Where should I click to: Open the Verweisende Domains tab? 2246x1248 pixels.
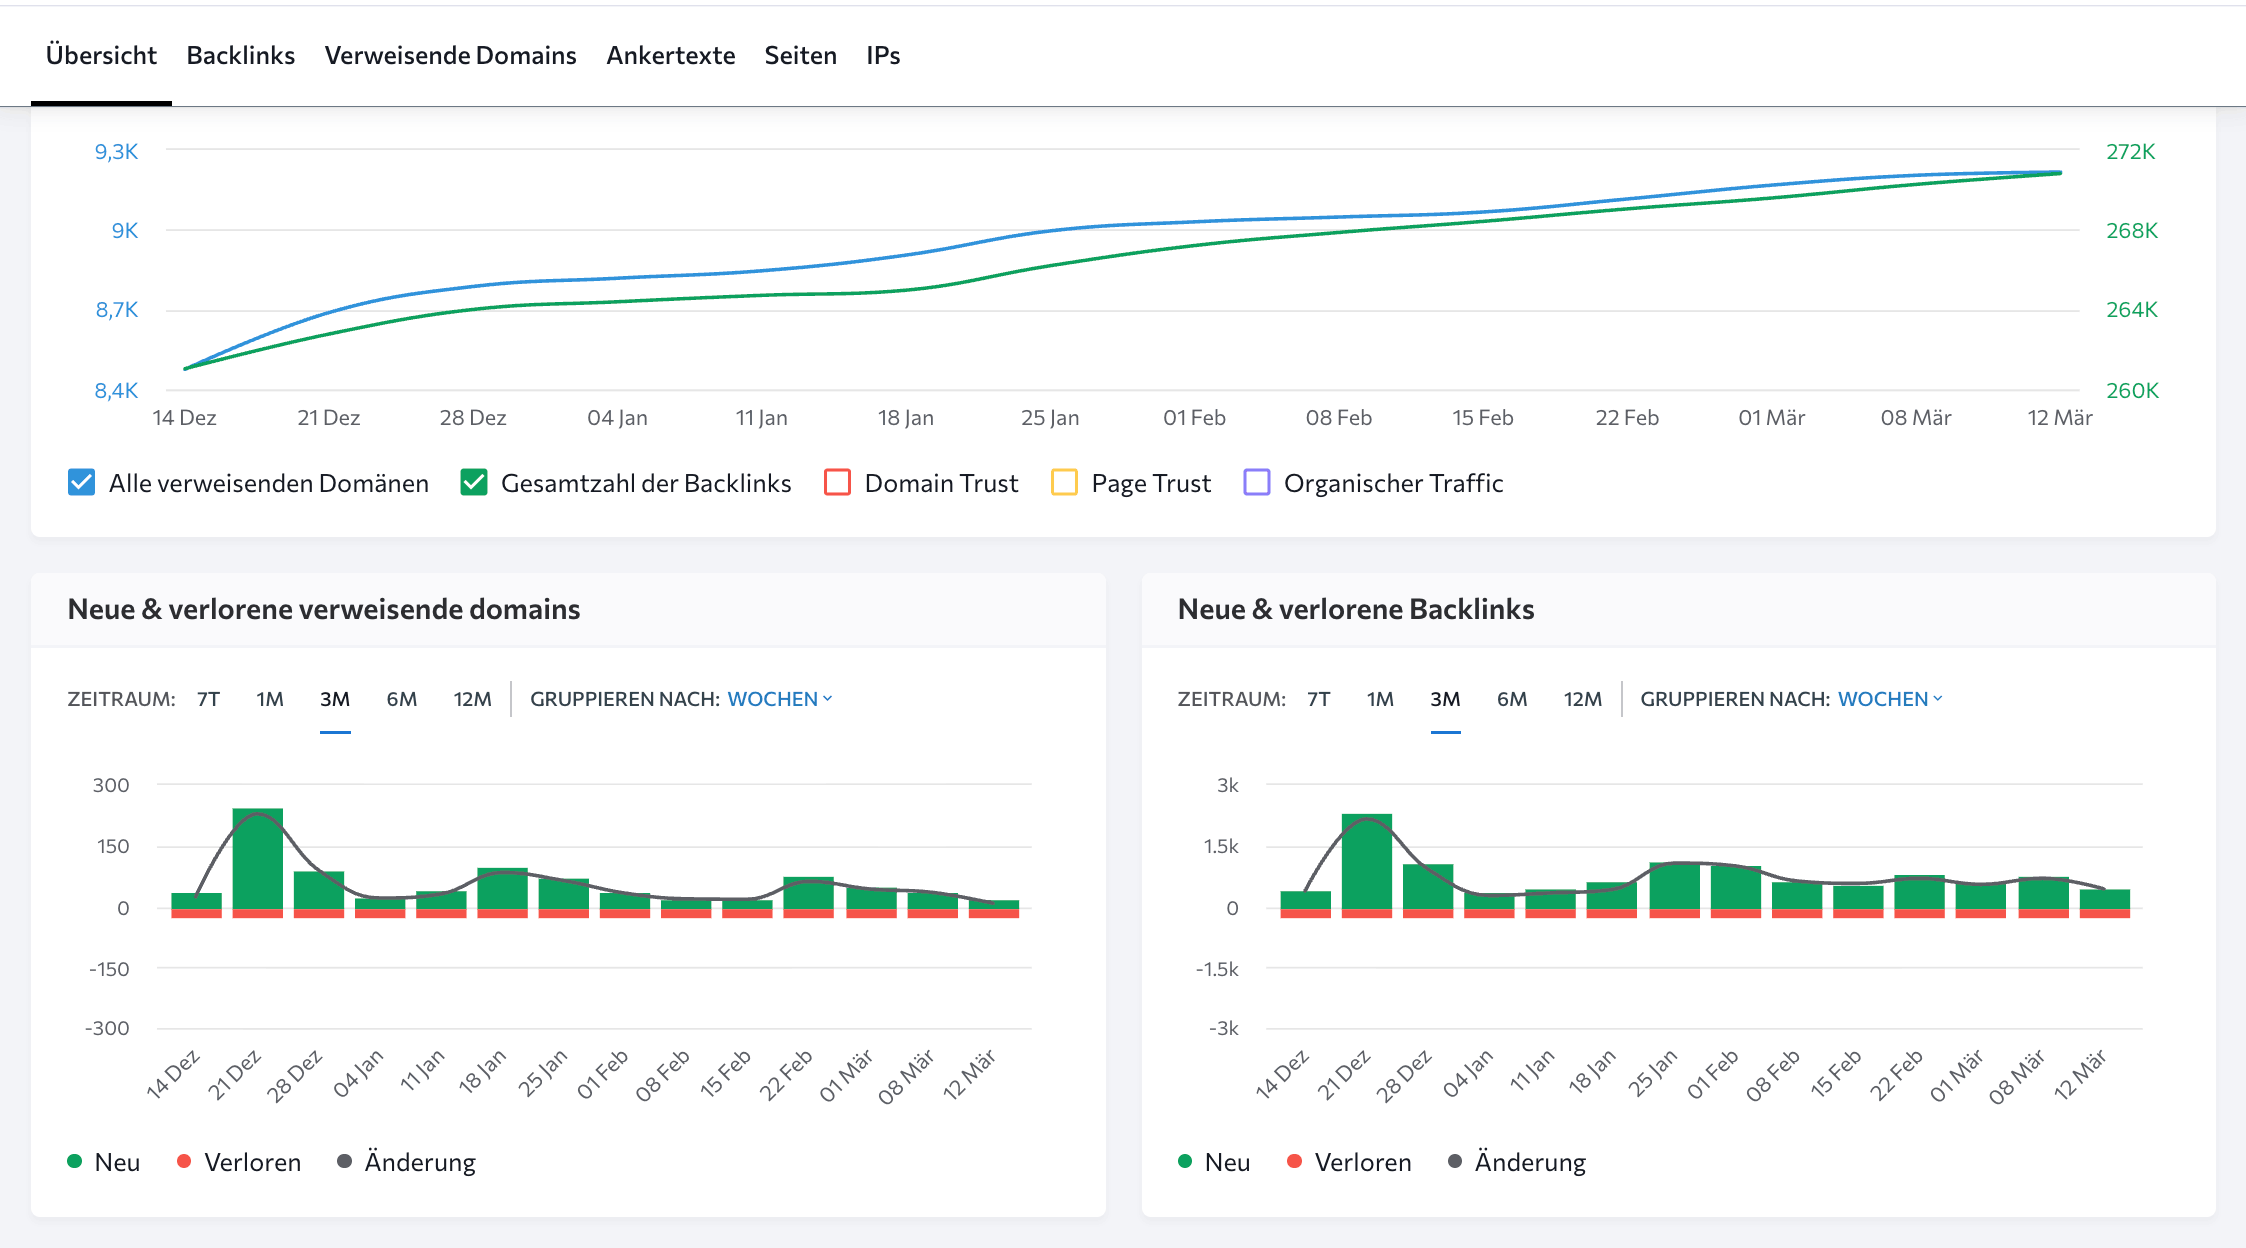(450, 55)
